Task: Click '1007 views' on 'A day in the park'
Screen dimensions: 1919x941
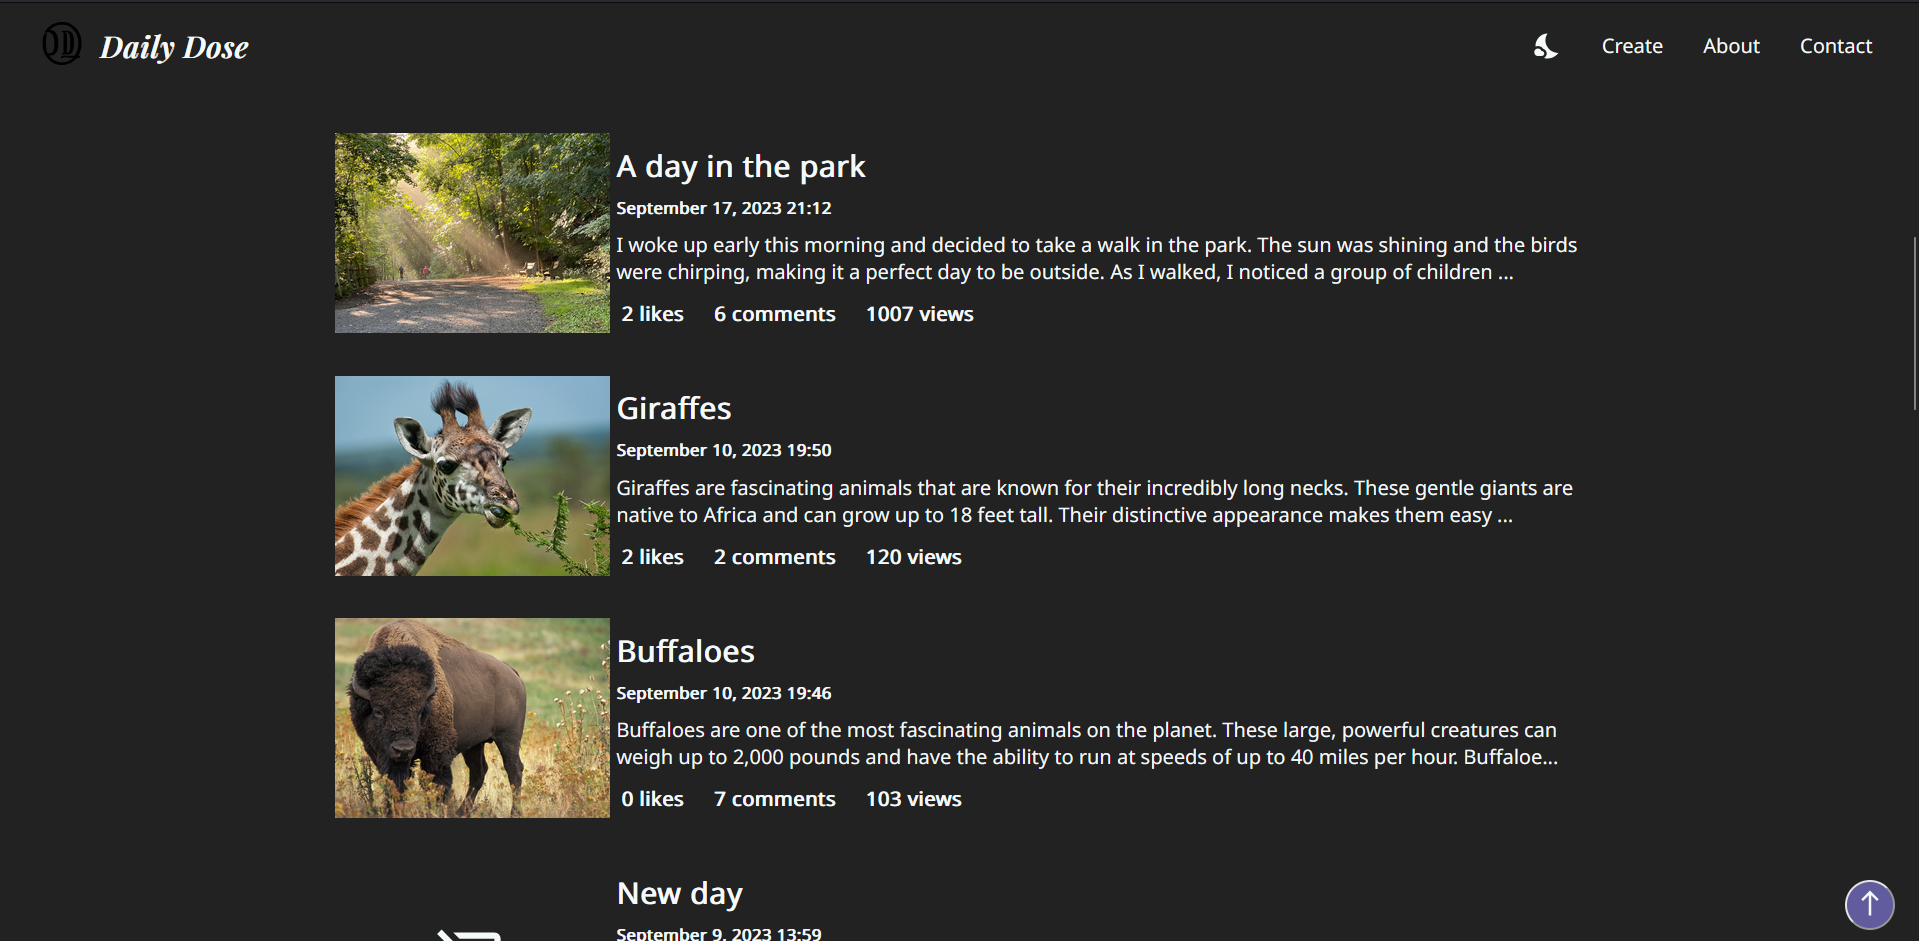Action: [918, 313]
